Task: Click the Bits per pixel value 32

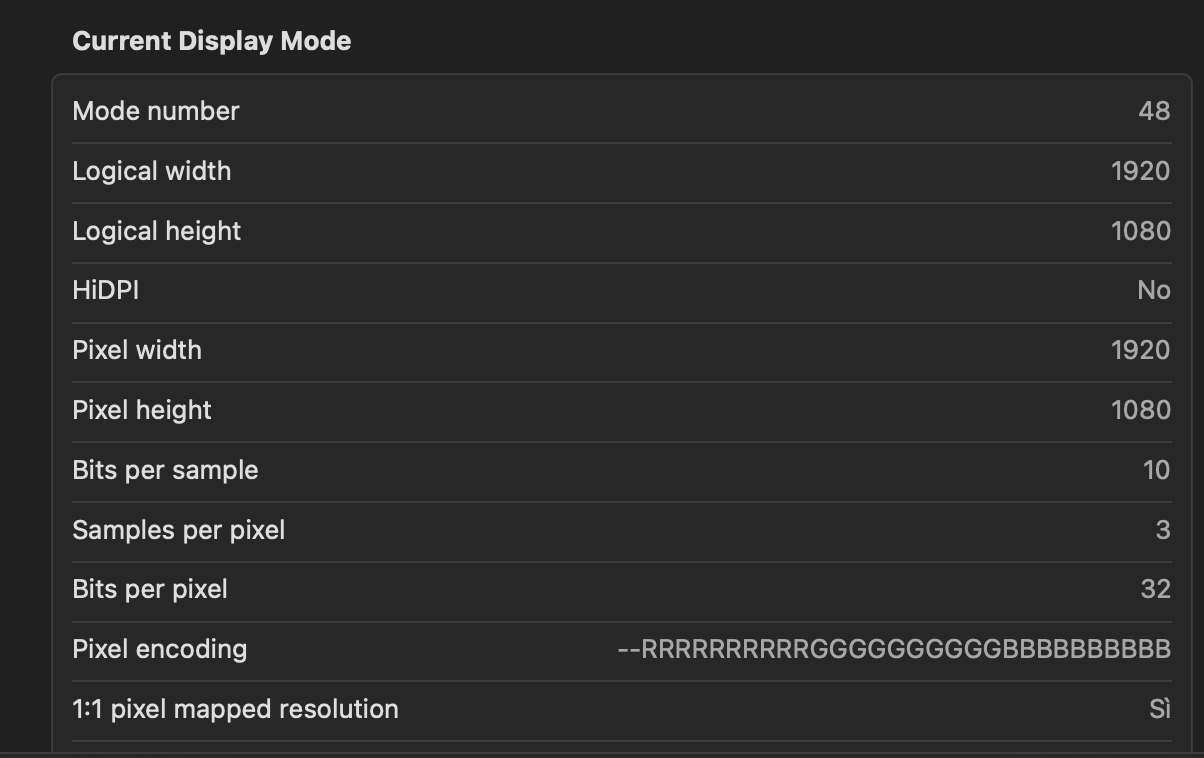Action: click(x=1155, y=590)
